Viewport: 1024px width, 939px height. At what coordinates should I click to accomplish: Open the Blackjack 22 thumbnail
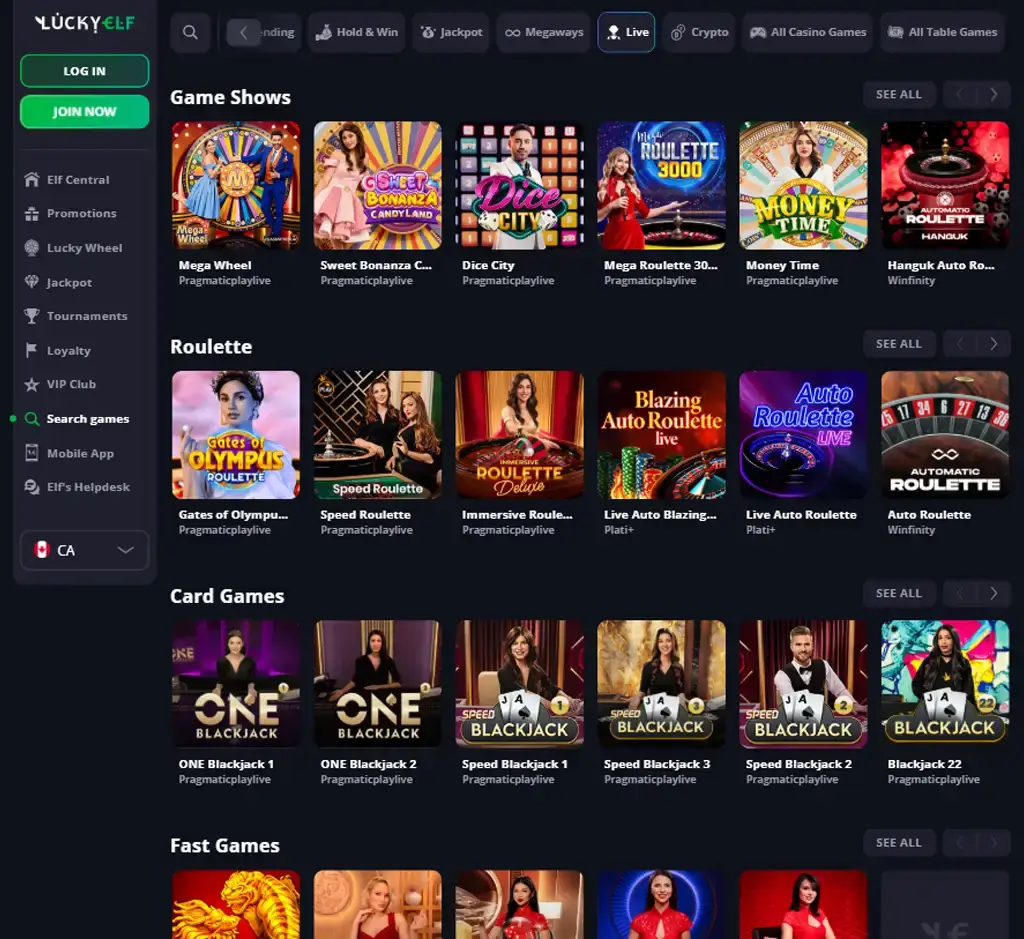click(945, 684)
